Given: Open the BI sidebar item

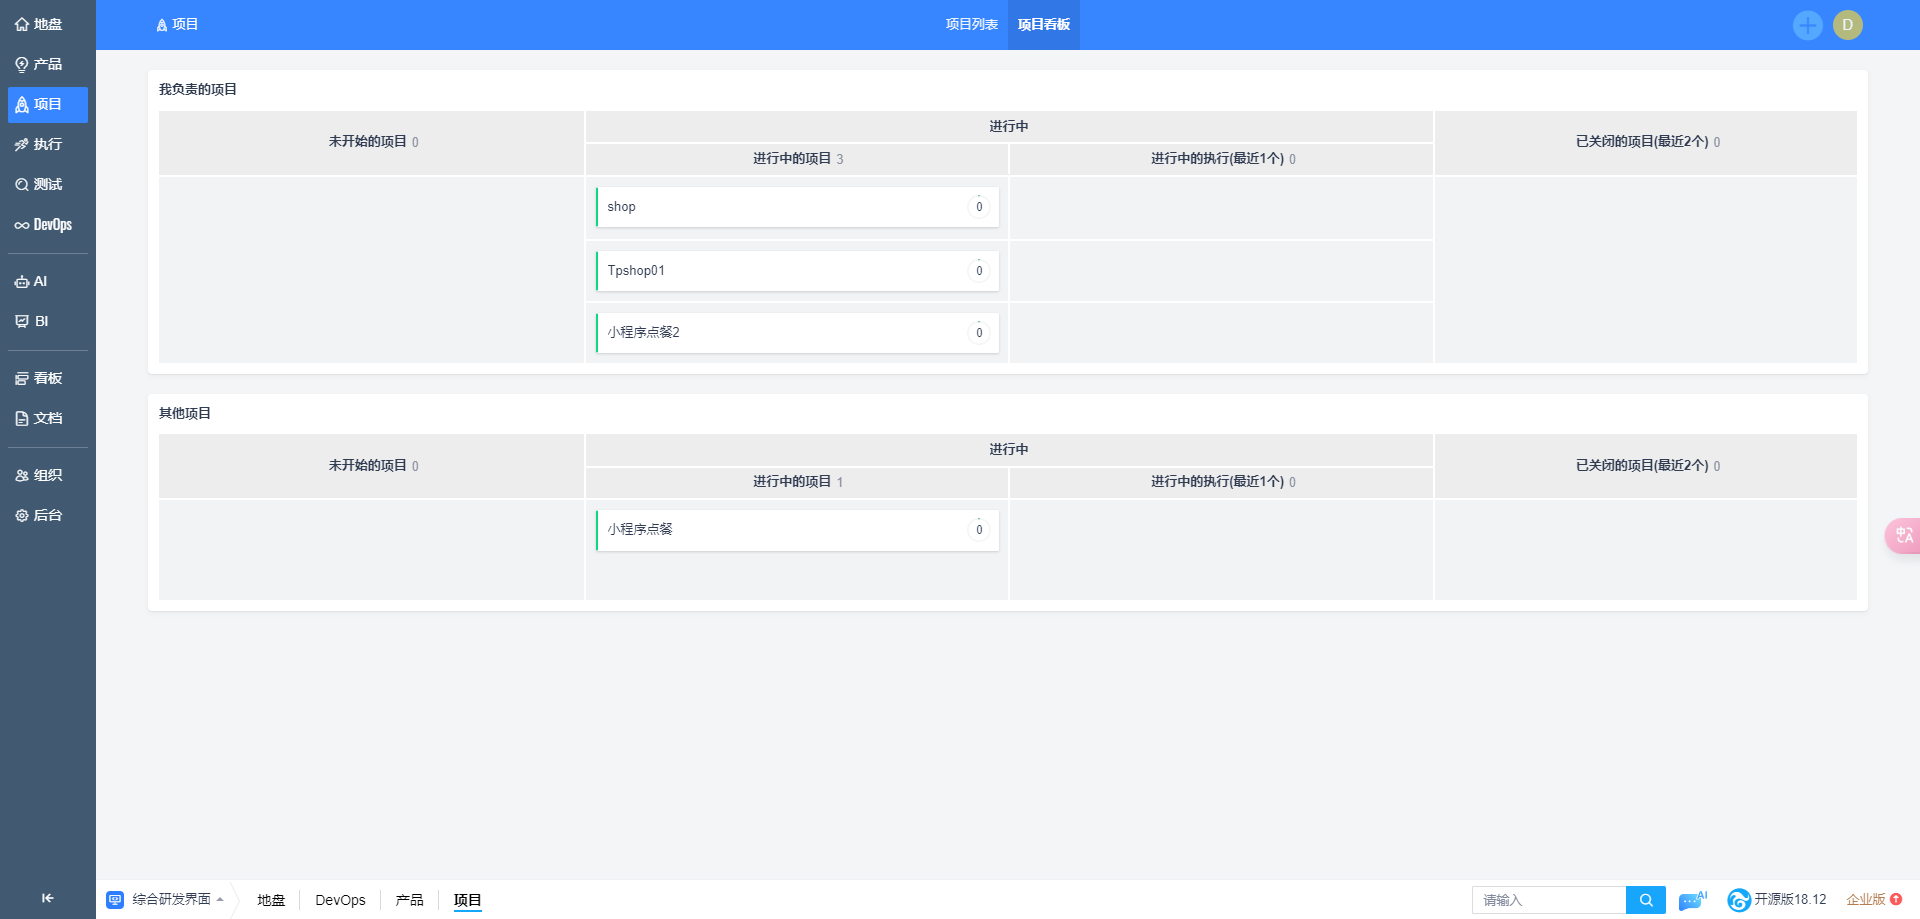Looking at the screenshot, I should click(x=47, y=321).
